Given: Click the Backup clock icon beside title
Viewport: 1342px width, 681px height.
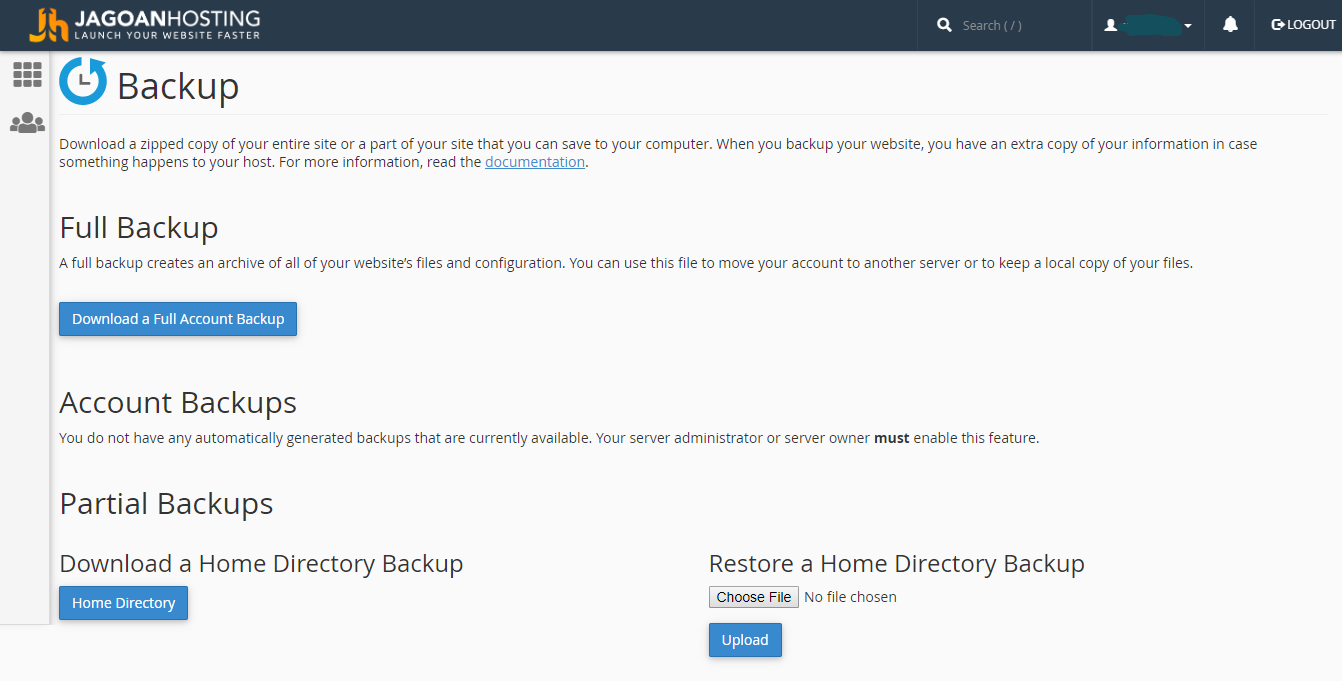Looking at the screenshot, I should tap(83, 81).
